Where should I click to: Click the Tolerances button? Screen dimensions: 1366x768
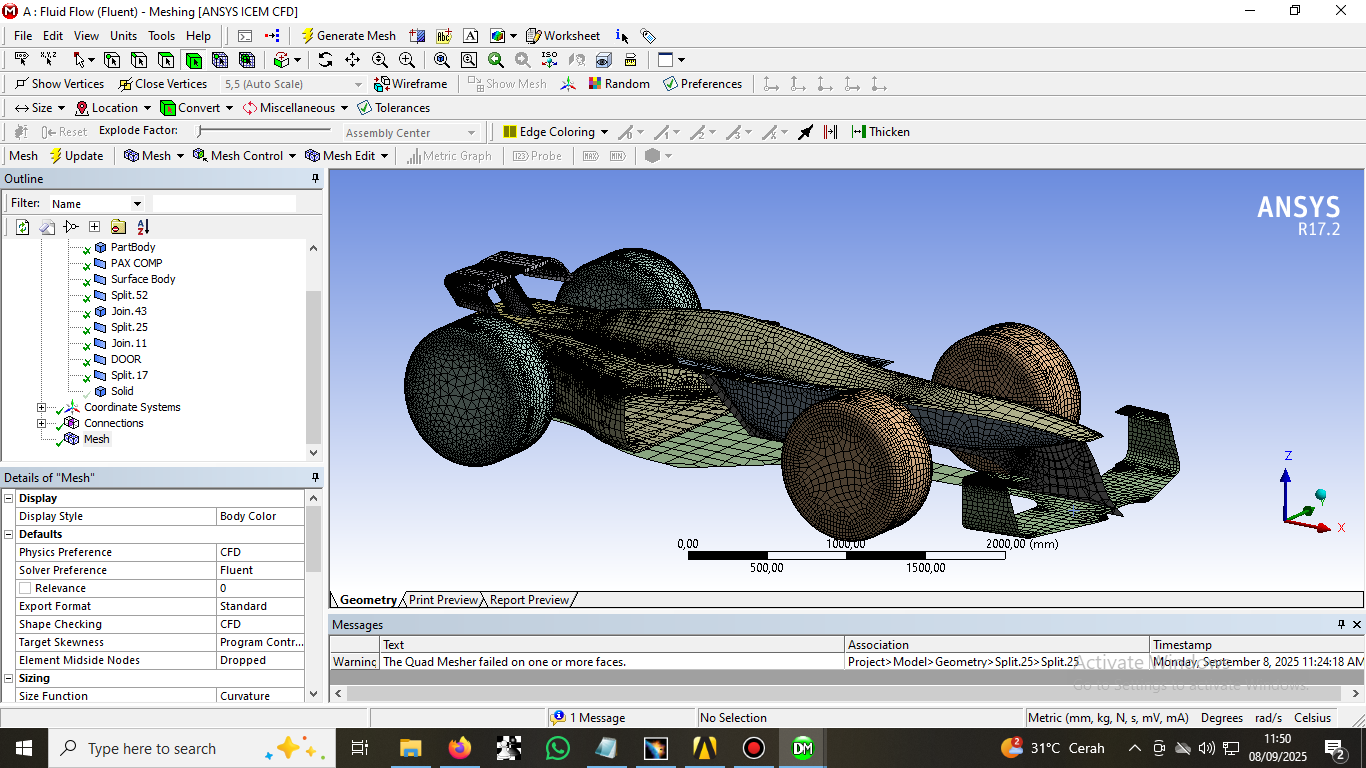pos(394,107)
